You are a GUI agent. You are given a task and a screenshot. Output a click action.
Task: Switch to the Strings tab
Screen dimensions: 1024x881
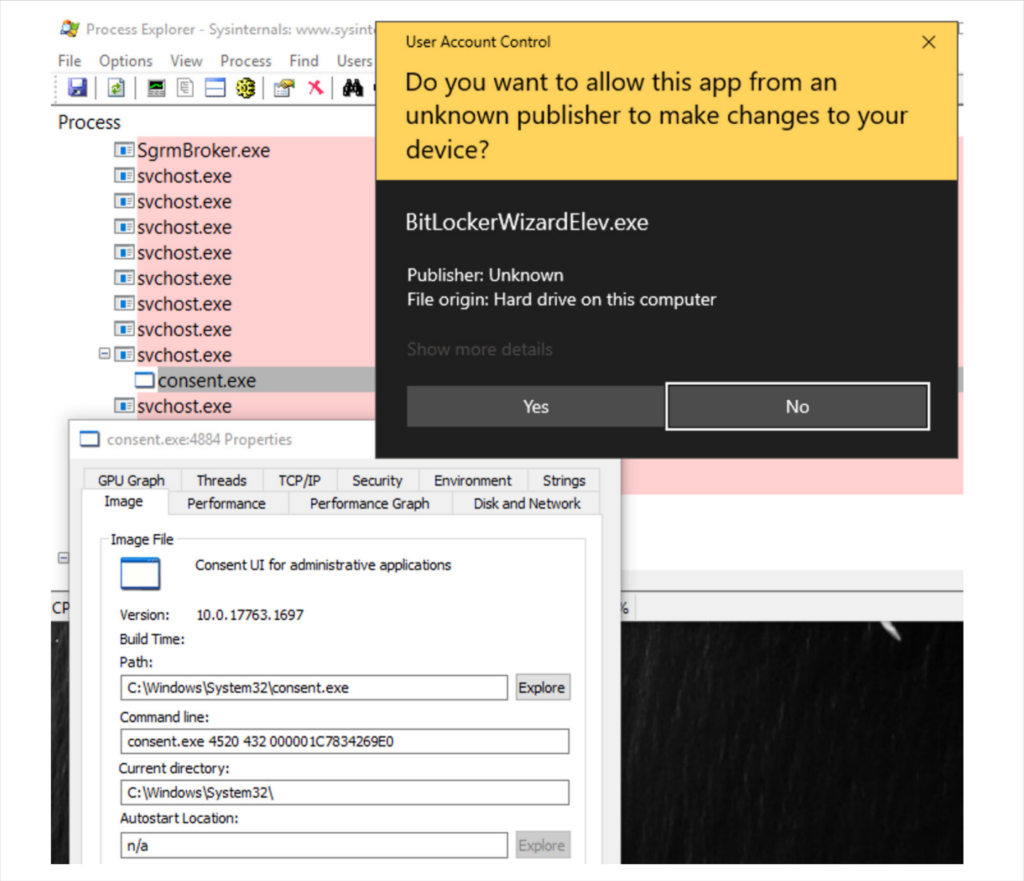tap(563, 480)
